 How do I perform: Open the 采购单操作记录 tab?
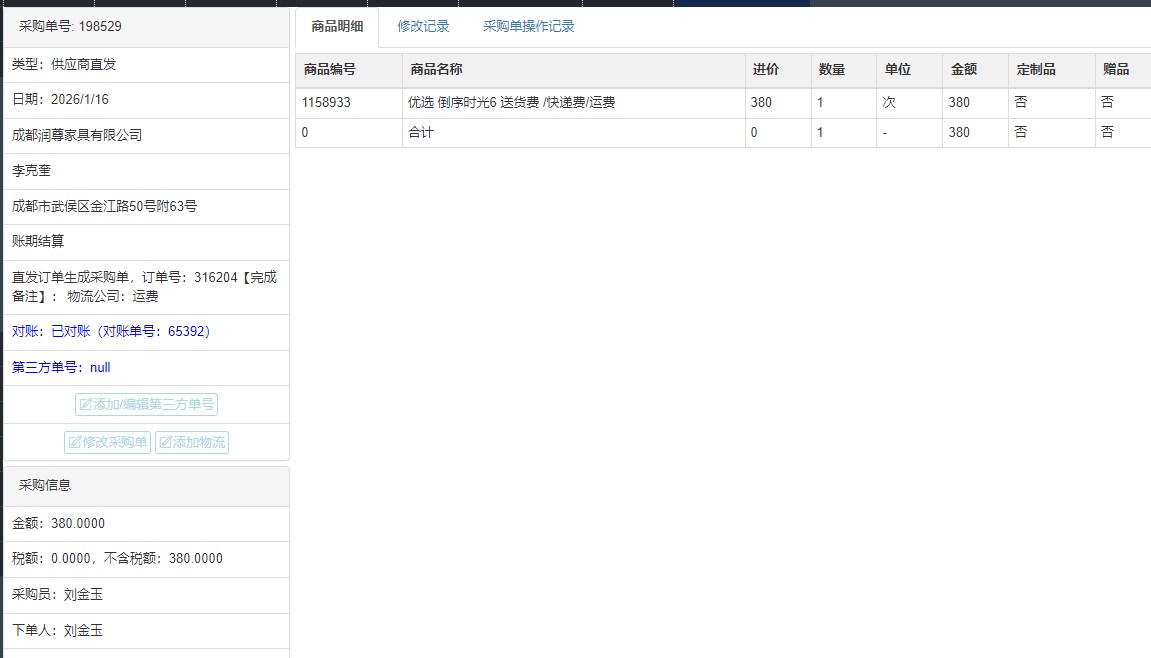click(x=528, y=27)
